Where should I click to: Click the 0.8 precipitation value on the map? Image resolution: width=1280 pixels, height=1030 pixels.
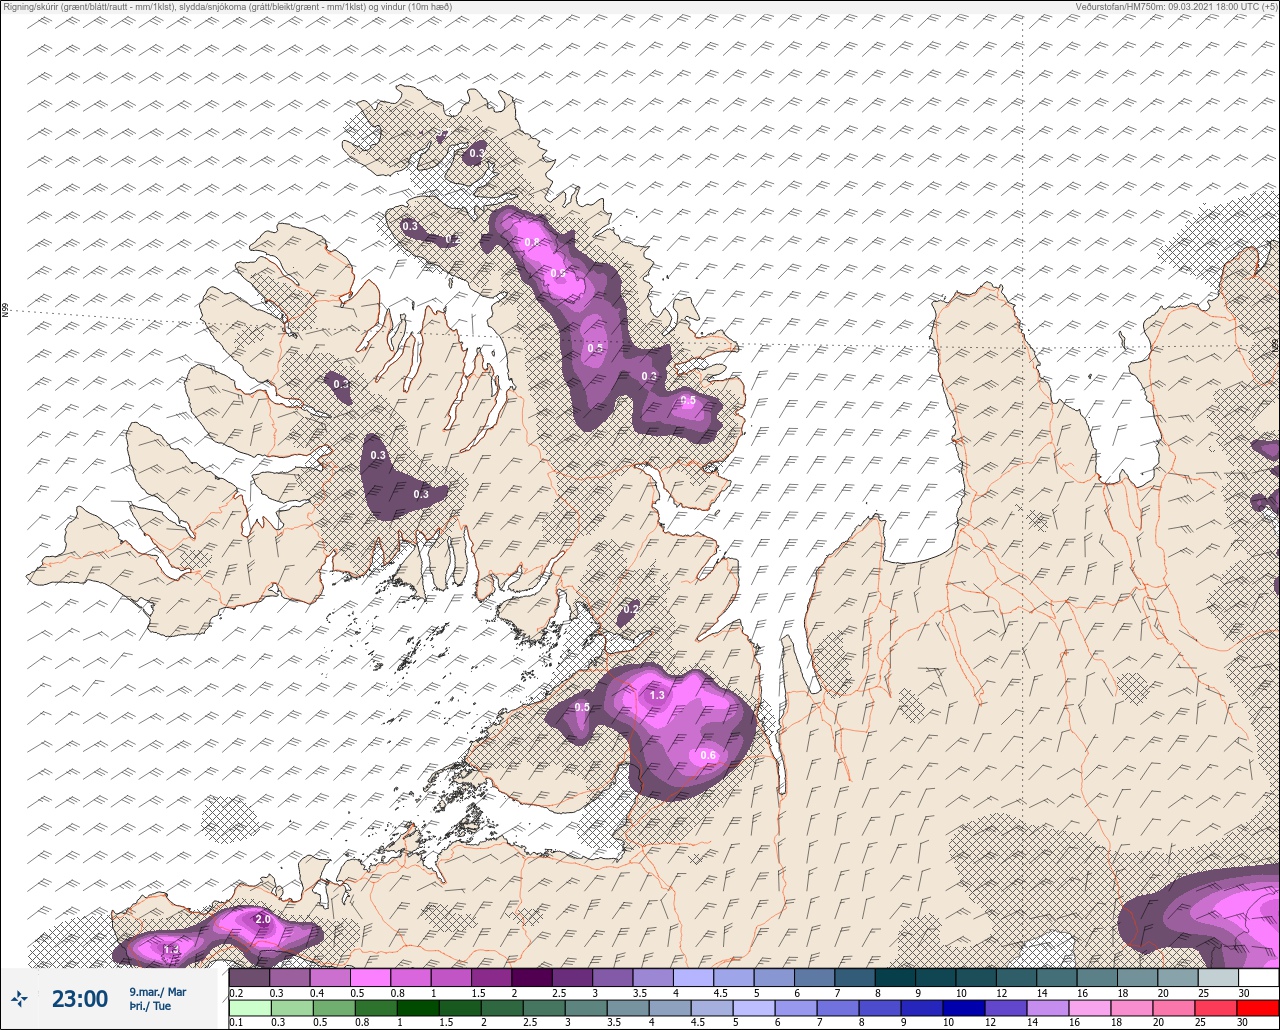tap(532, 243)
